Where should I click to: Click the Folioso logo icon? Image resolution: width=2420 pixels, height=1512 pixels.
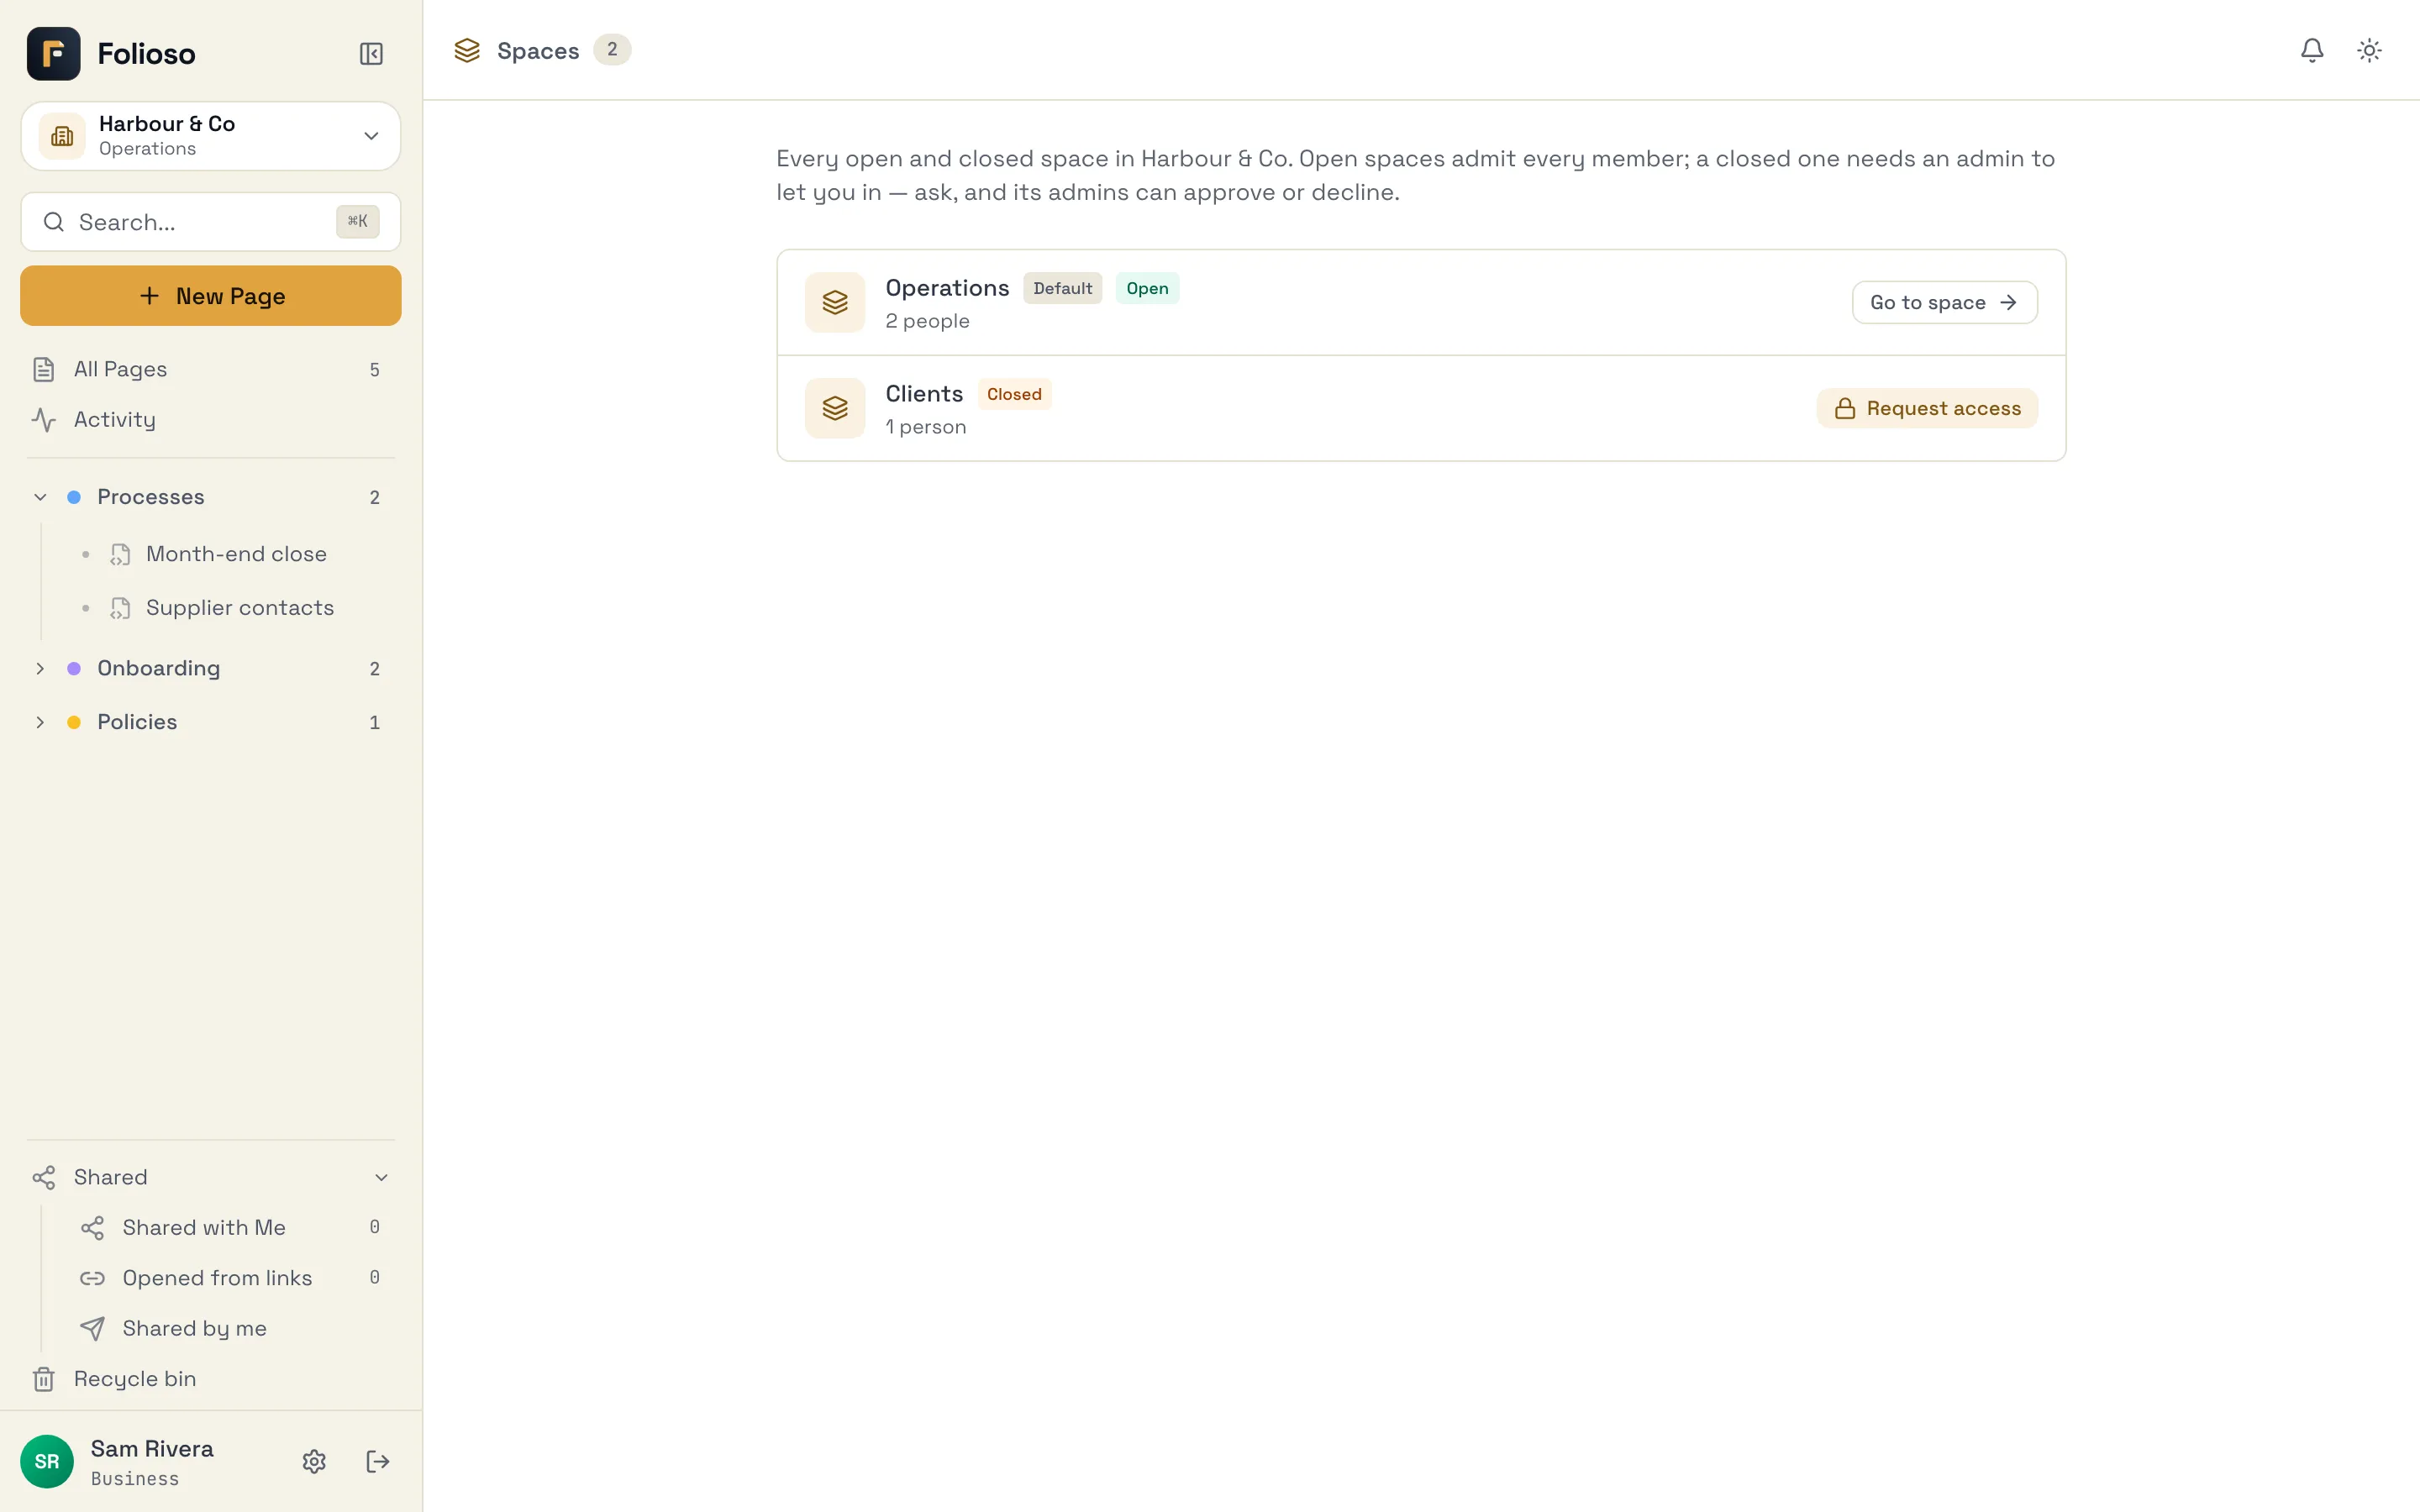click(53, 53)
